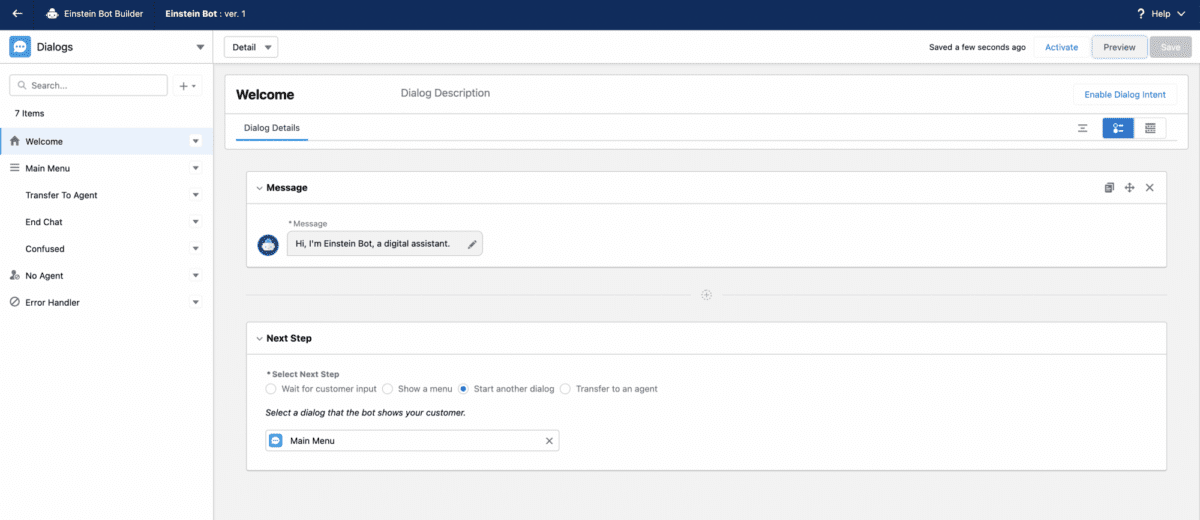Click the Message move arrows icon

click(x=1129, y=187)
